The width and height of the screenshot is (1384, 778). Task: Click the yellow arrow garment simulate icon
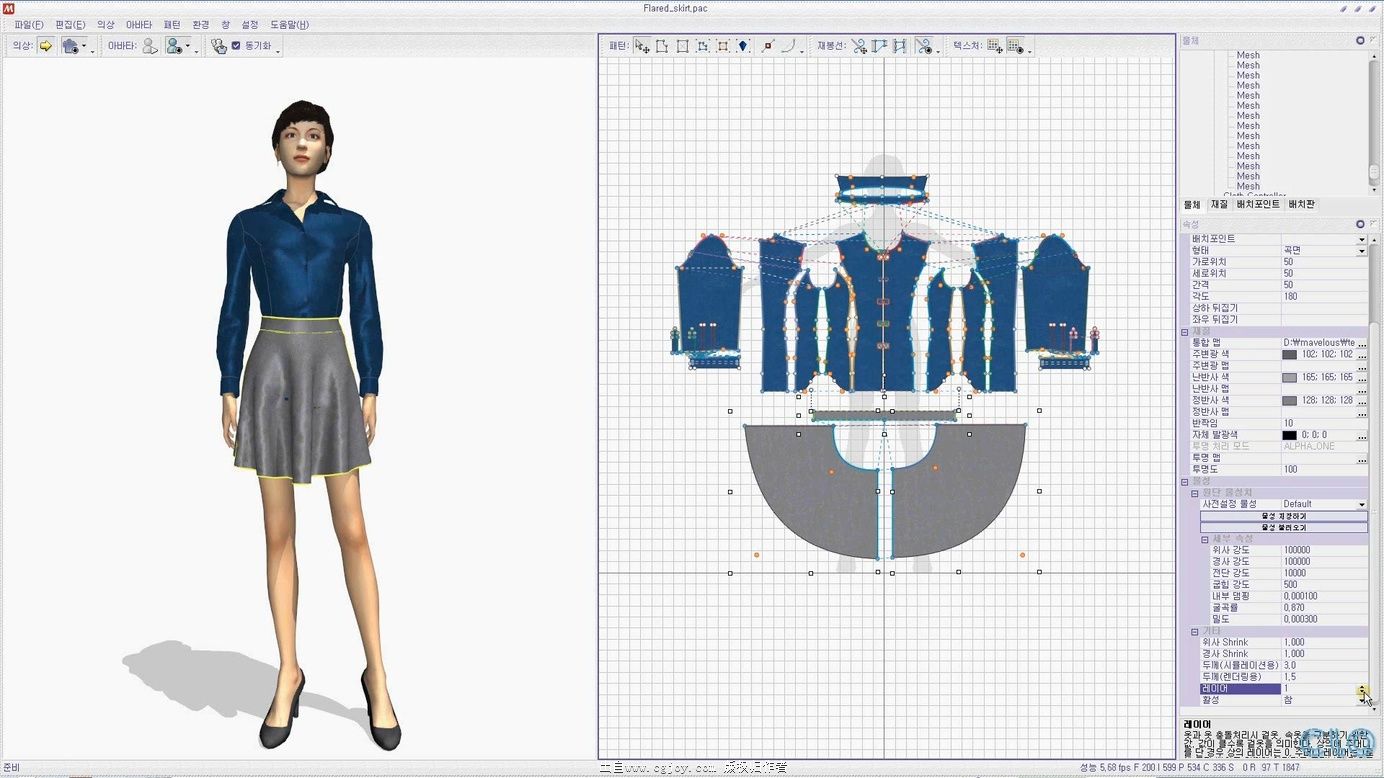click(x=46, y=45)
